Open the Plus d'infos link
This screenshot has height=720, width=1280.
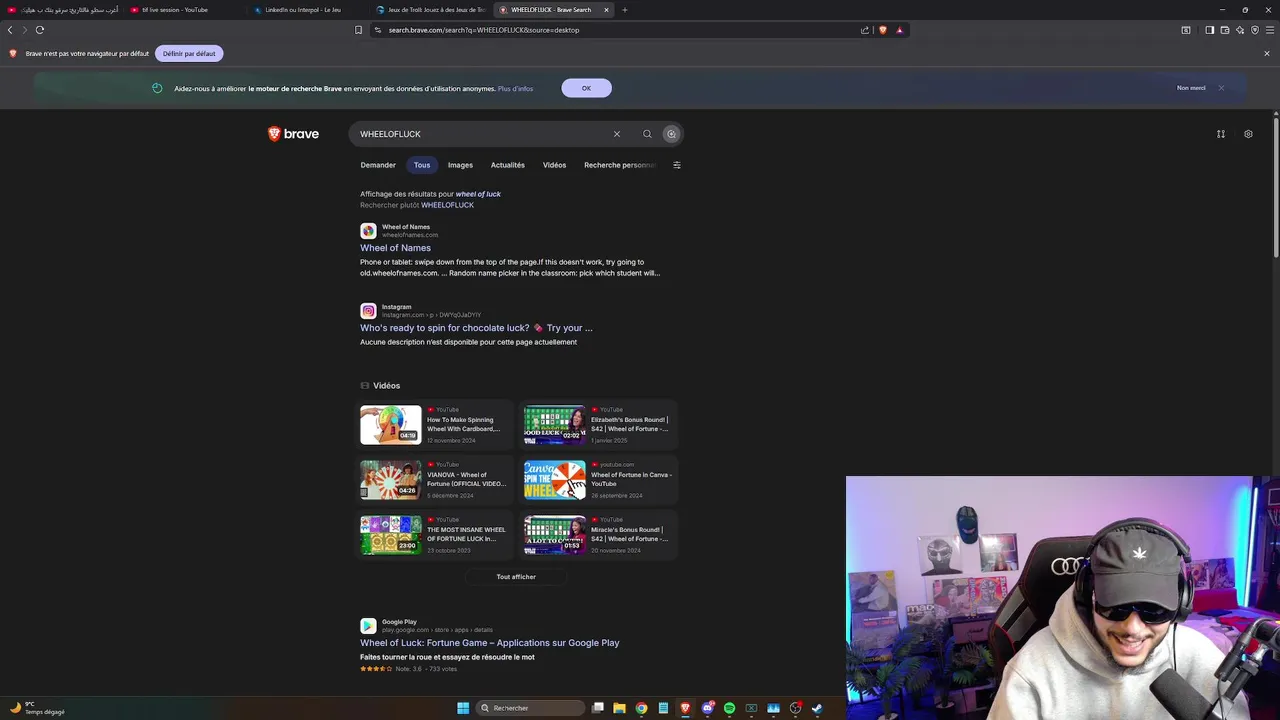point(515,89)
